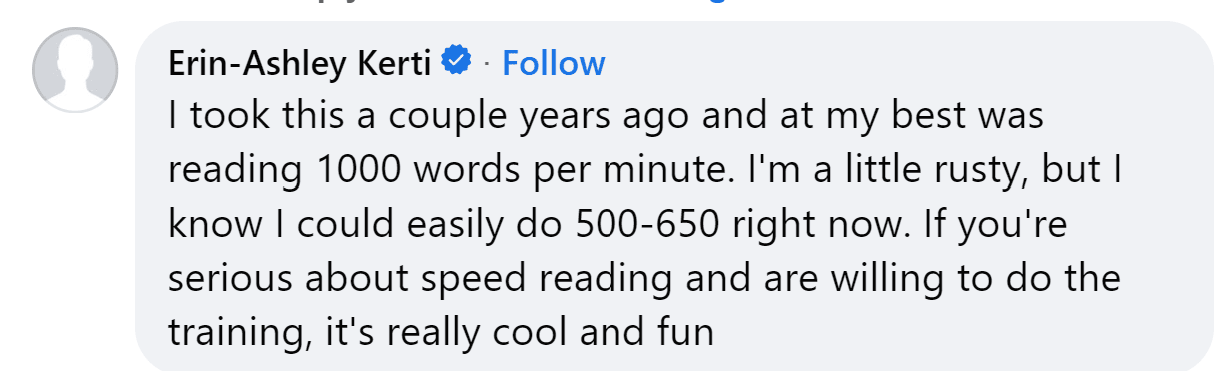Open Erin-Ashley Kerti's profile name link
The image size is (1224, 372).
(x=299, y=63)
